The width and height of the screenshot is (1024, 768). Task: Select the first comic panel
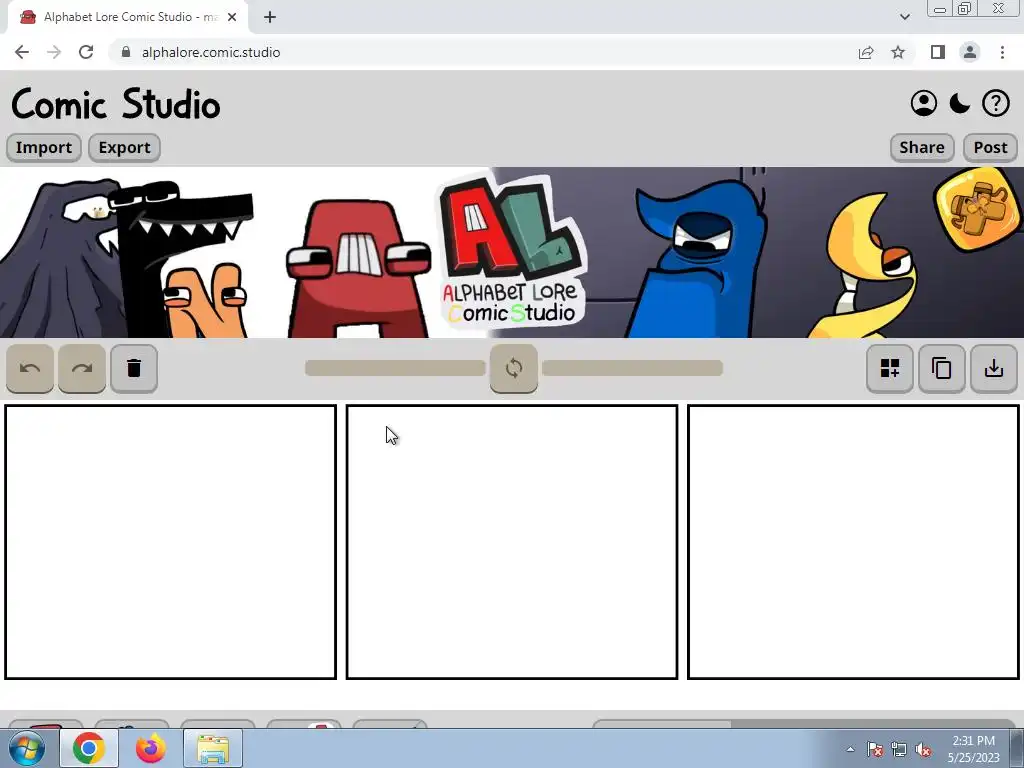170,542
